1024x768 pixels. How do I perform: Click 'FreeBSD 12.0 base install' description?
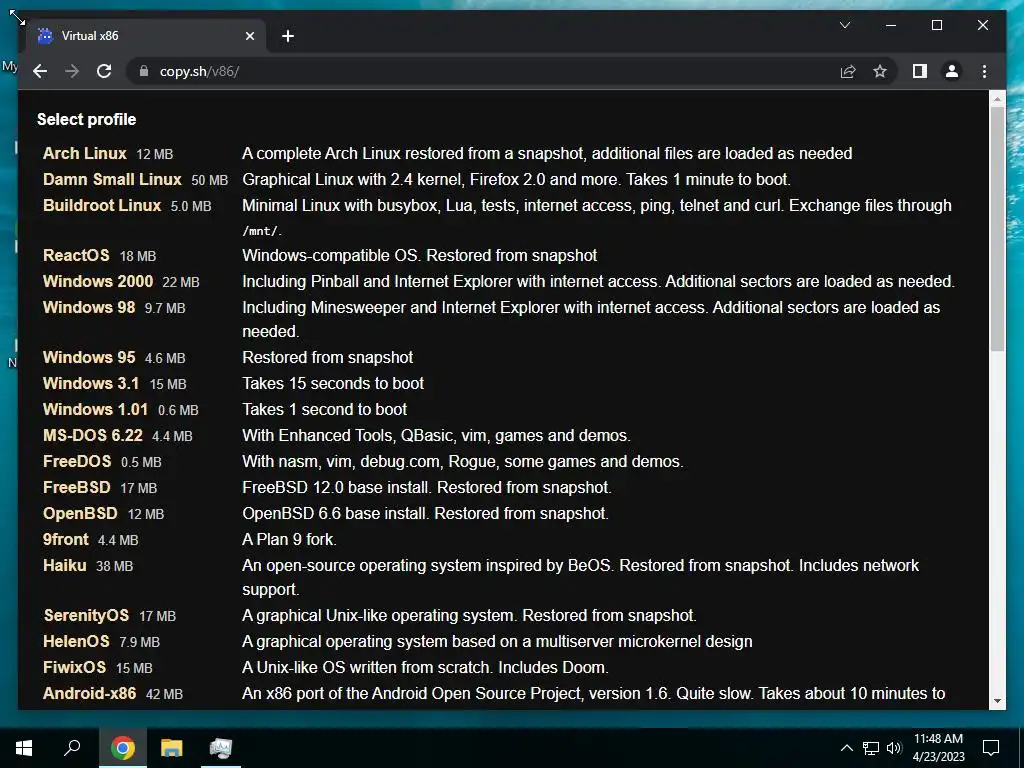click(x=427, y=488)
